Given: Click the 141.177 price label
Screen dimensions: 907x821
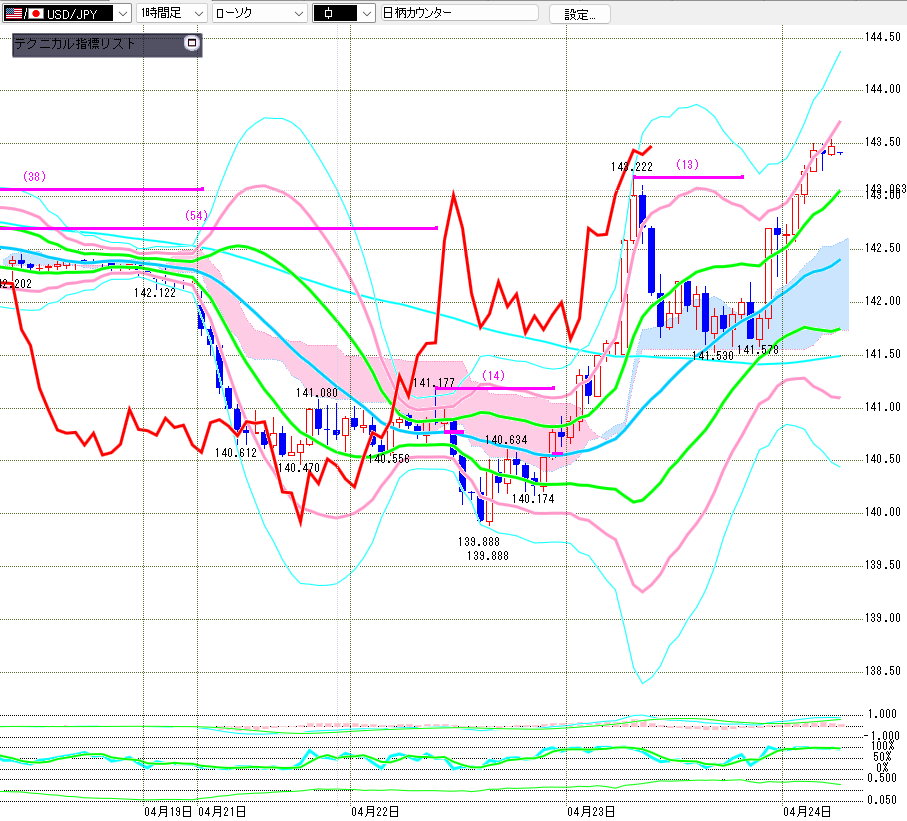Looking at the screenshot, I should (x=434, y=383).
